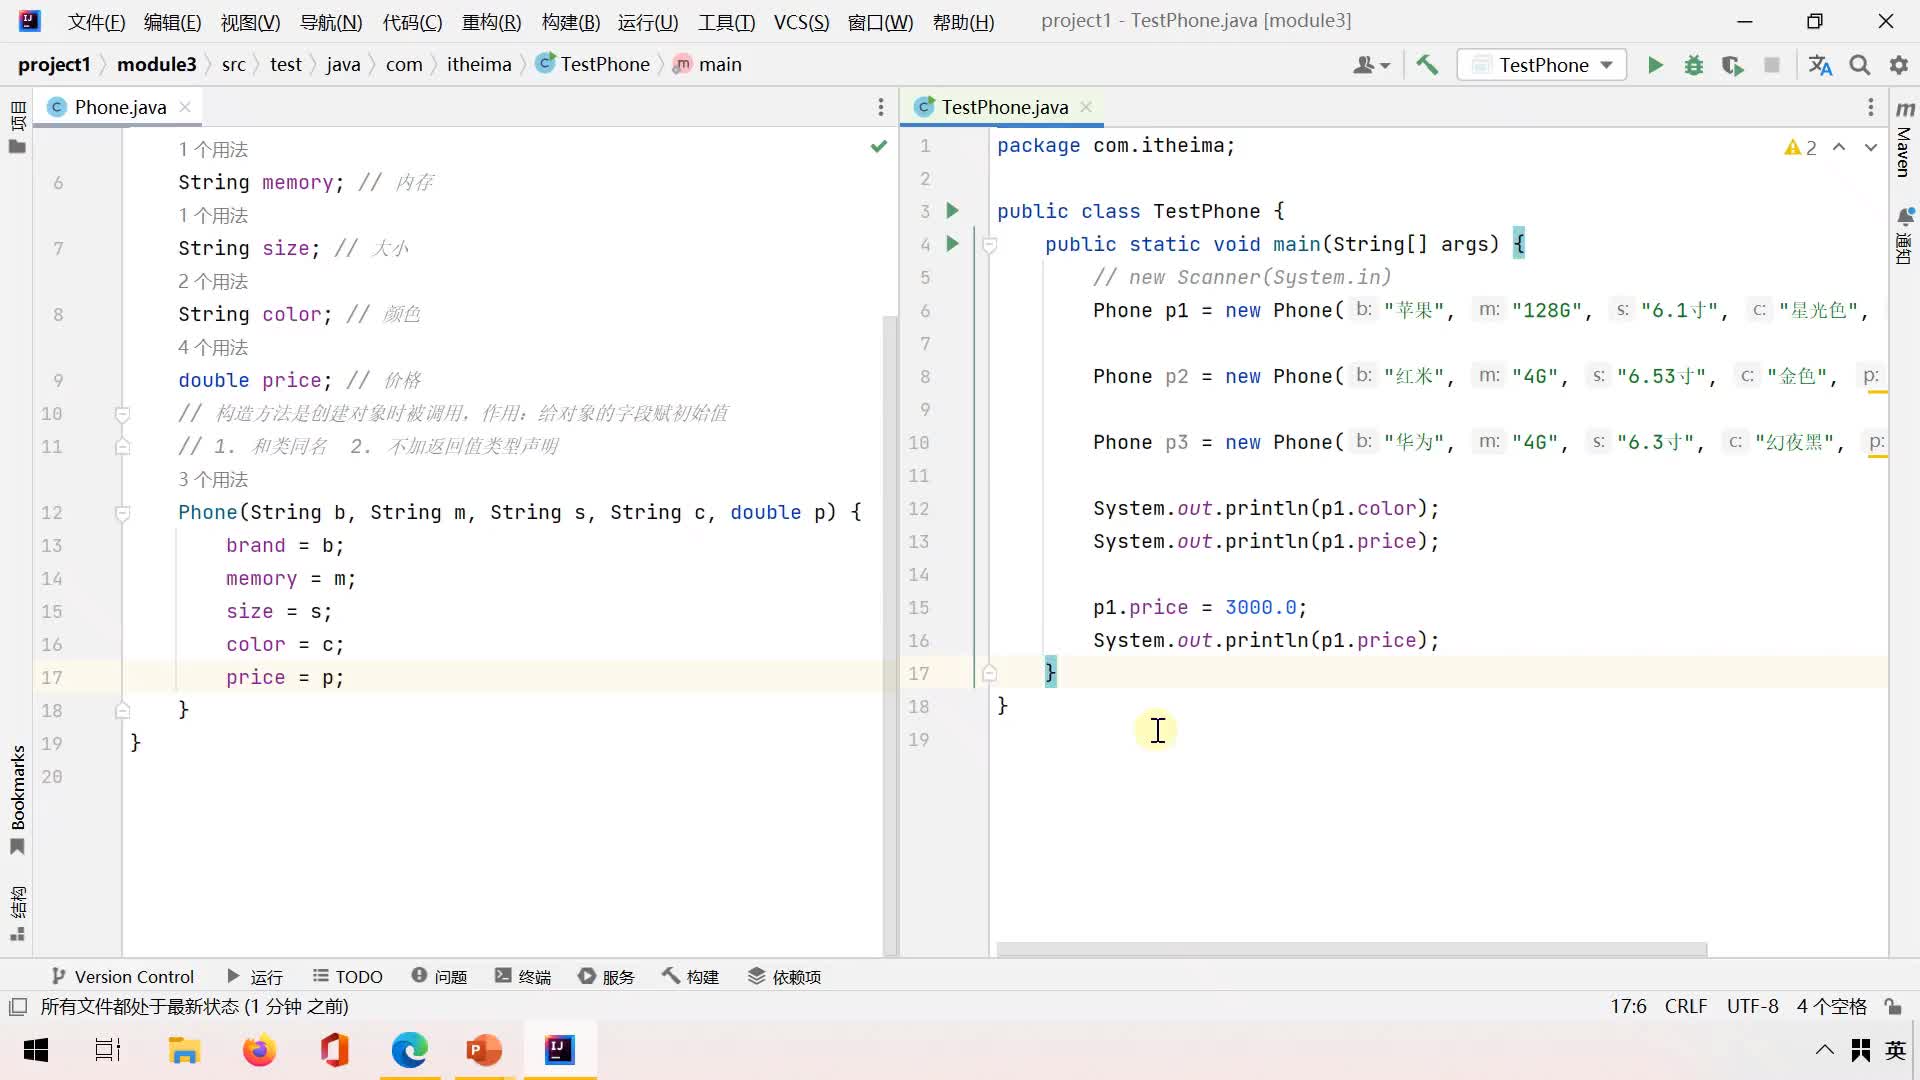The image size is (1920, 1080).
Task: Open the user account icon dropdown
Action: [1371, 65]
